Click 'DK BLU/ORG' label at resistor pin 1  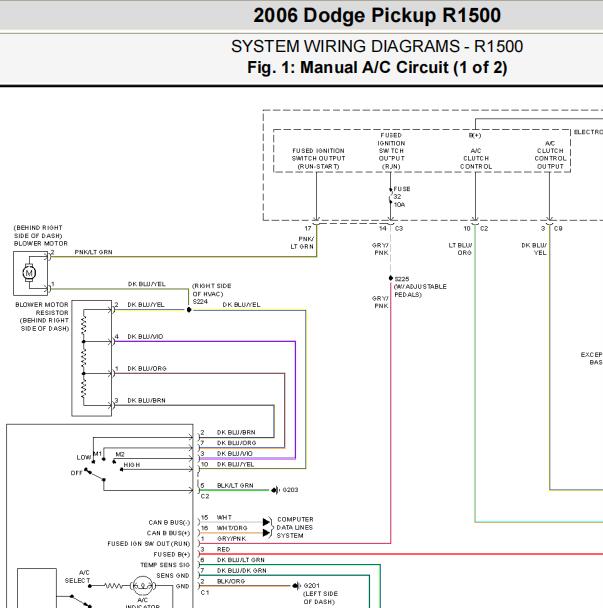click(147, 368)
